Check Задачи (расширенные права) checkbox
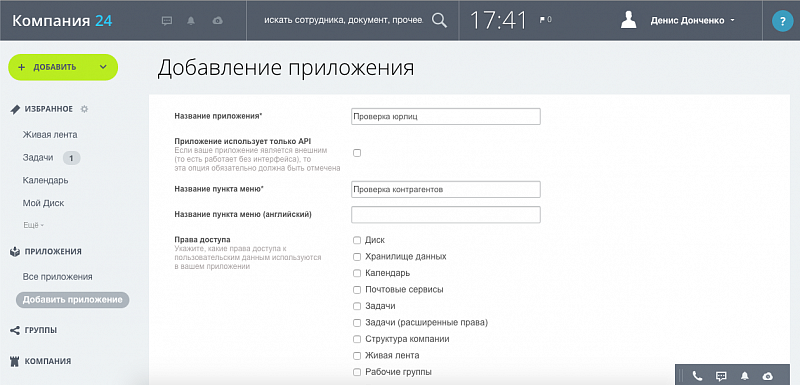This screenshot has height=385, width=800. (357, 323)
